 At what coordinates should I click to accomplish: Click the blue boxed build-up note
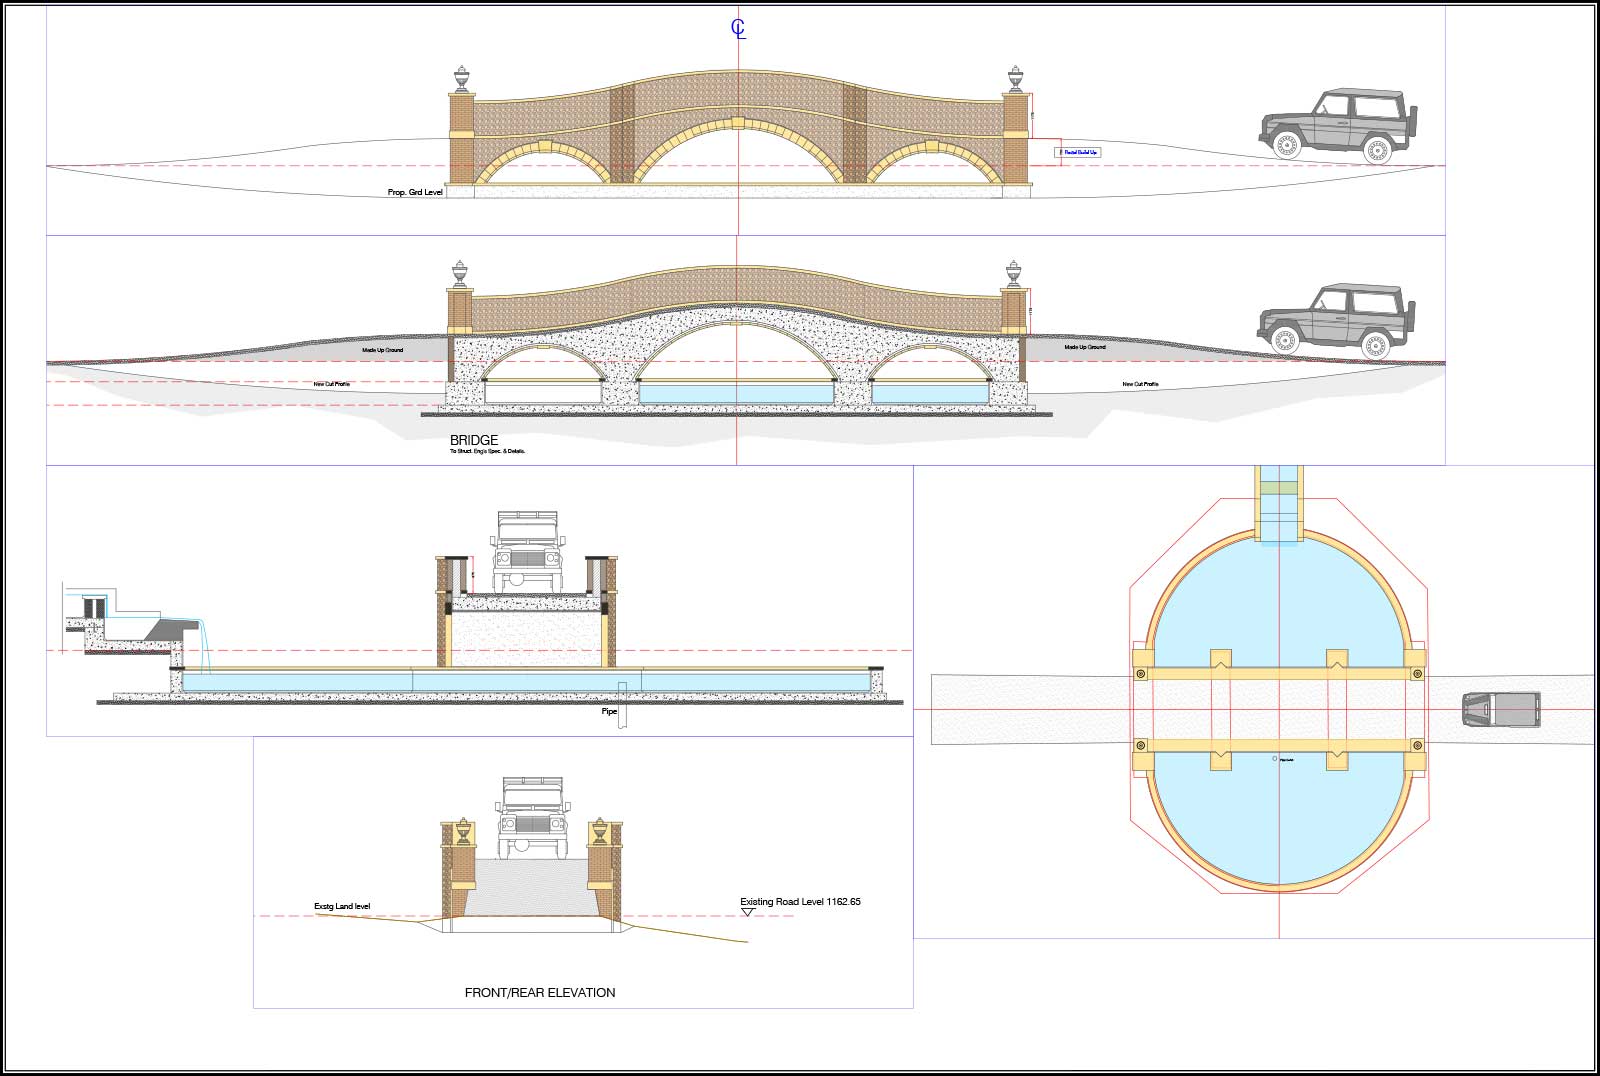coord(1080,152)
